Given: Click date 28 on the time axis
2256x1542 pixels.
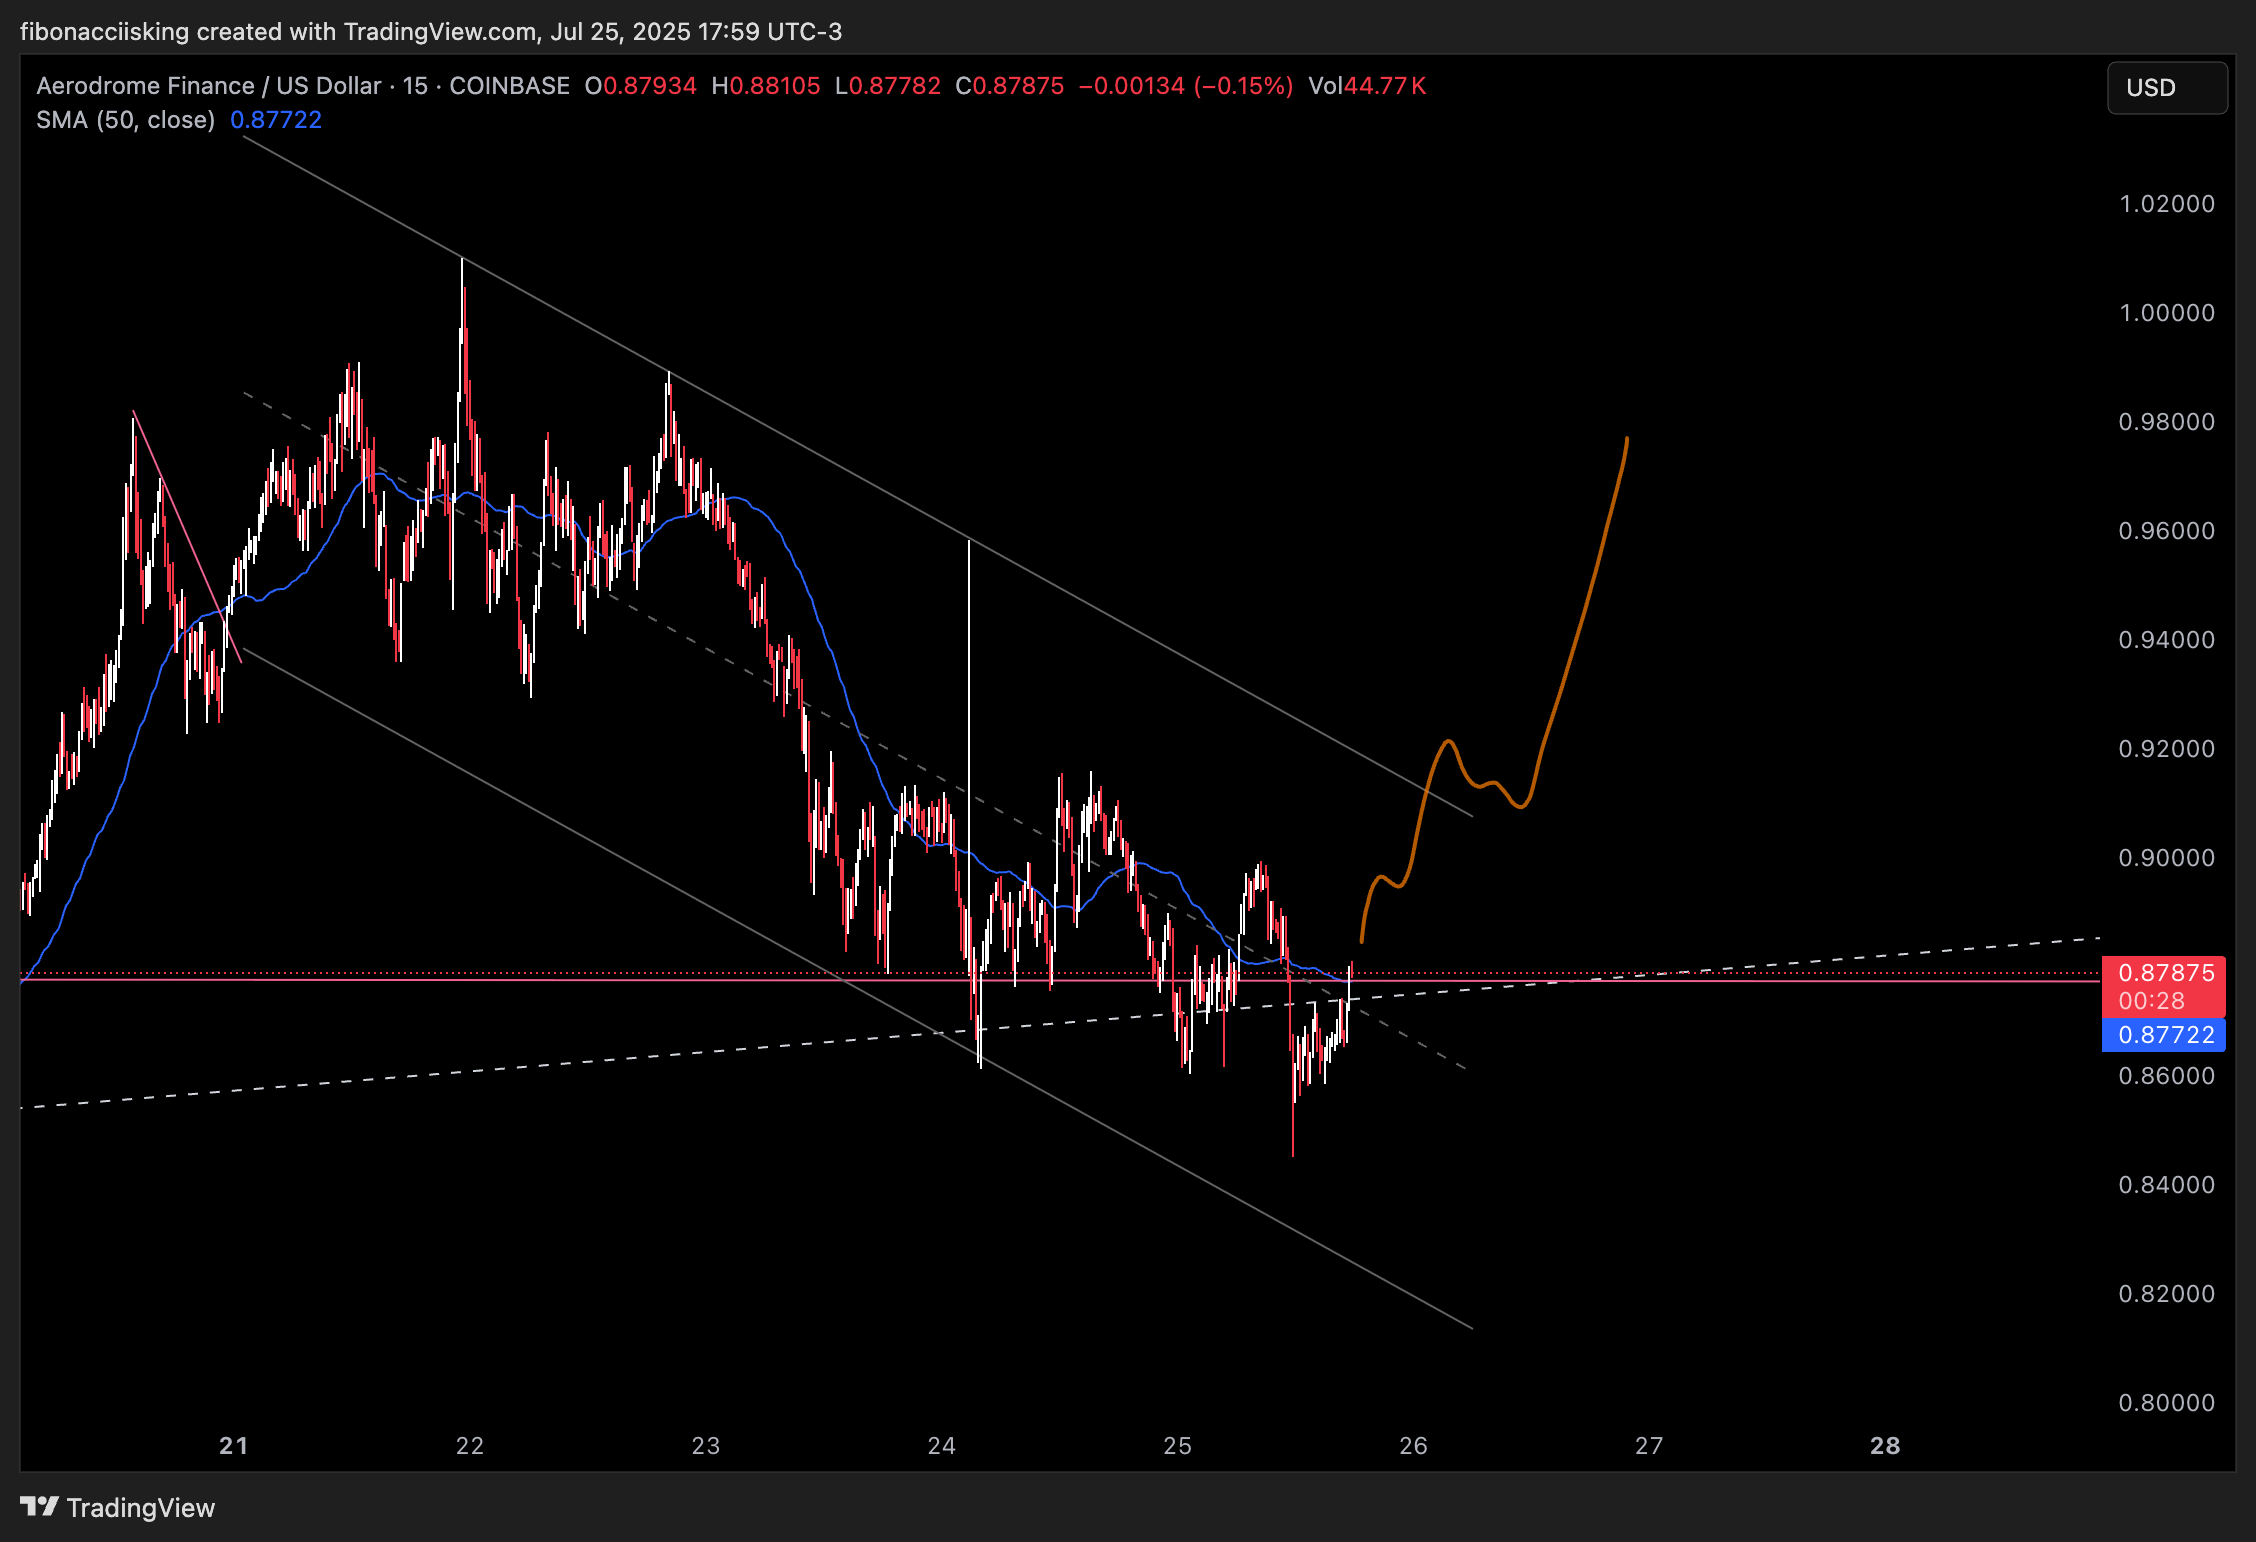Looking at the screenshot, I should 1885,1446.
